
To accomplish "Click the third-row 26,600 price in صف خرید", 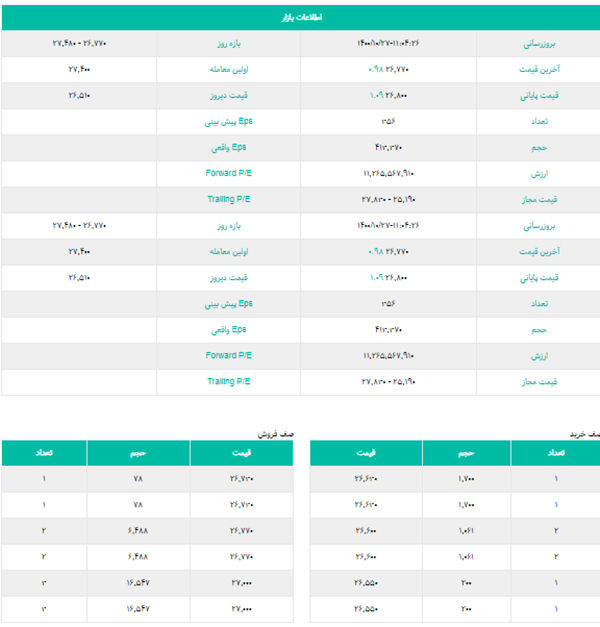I will click(x=366, y=531).
